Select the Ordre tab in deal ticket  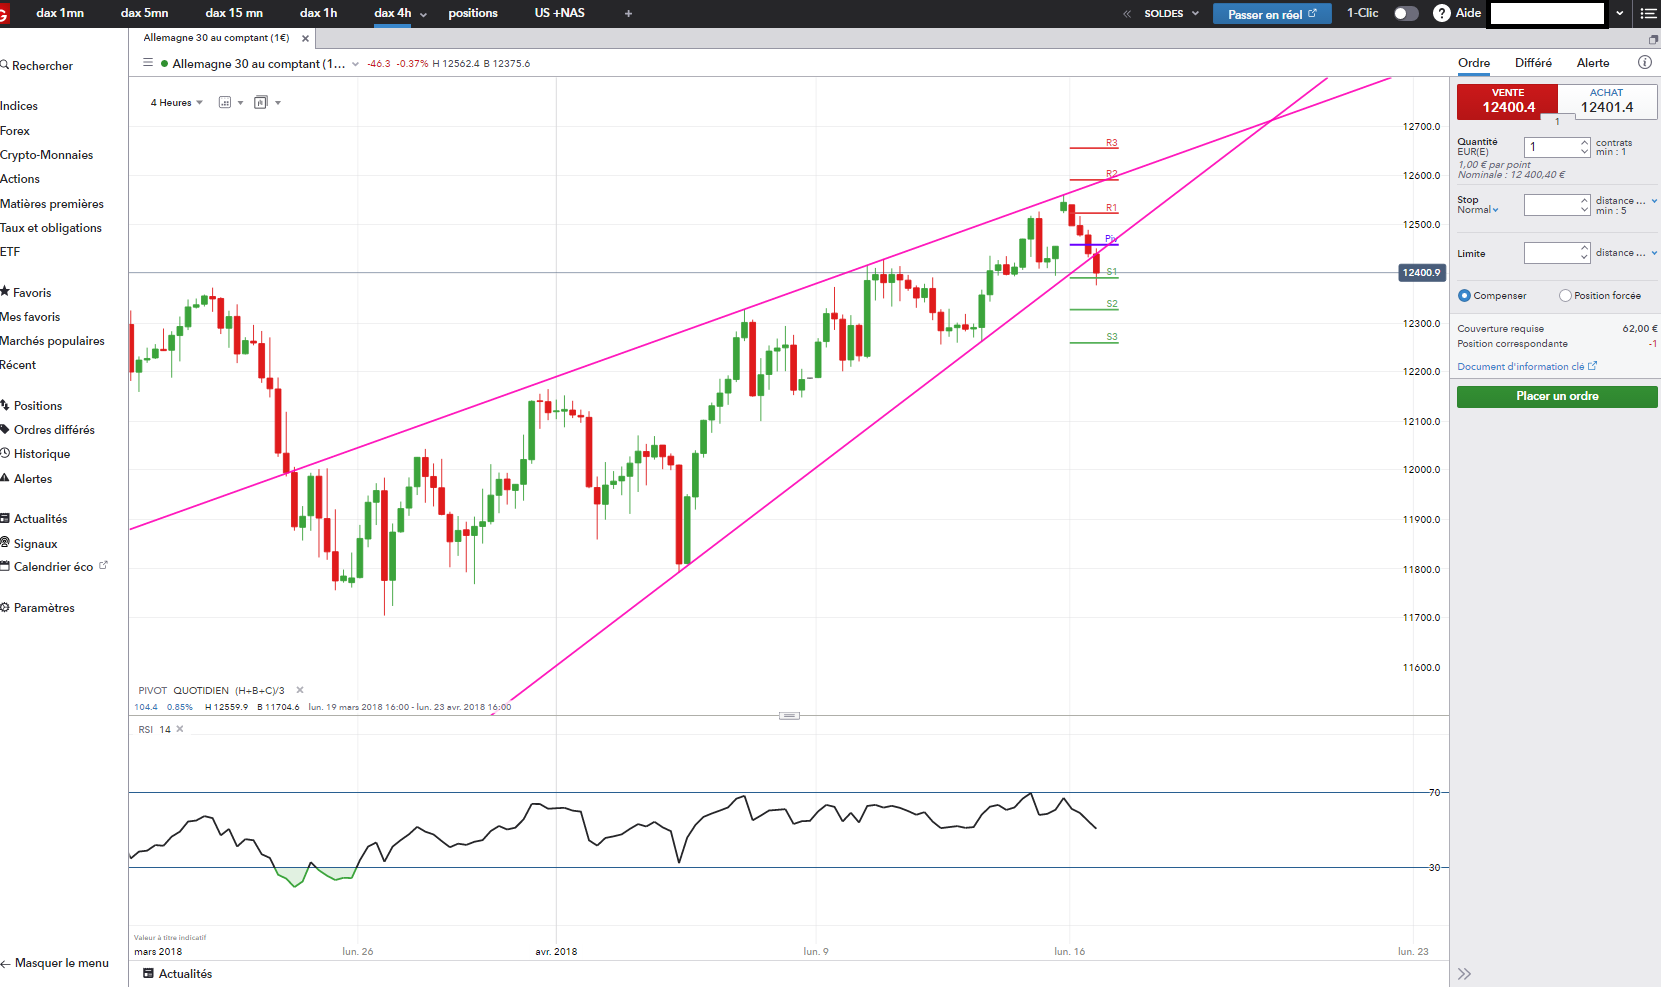pyautogui.click(x=1474, y=63)
